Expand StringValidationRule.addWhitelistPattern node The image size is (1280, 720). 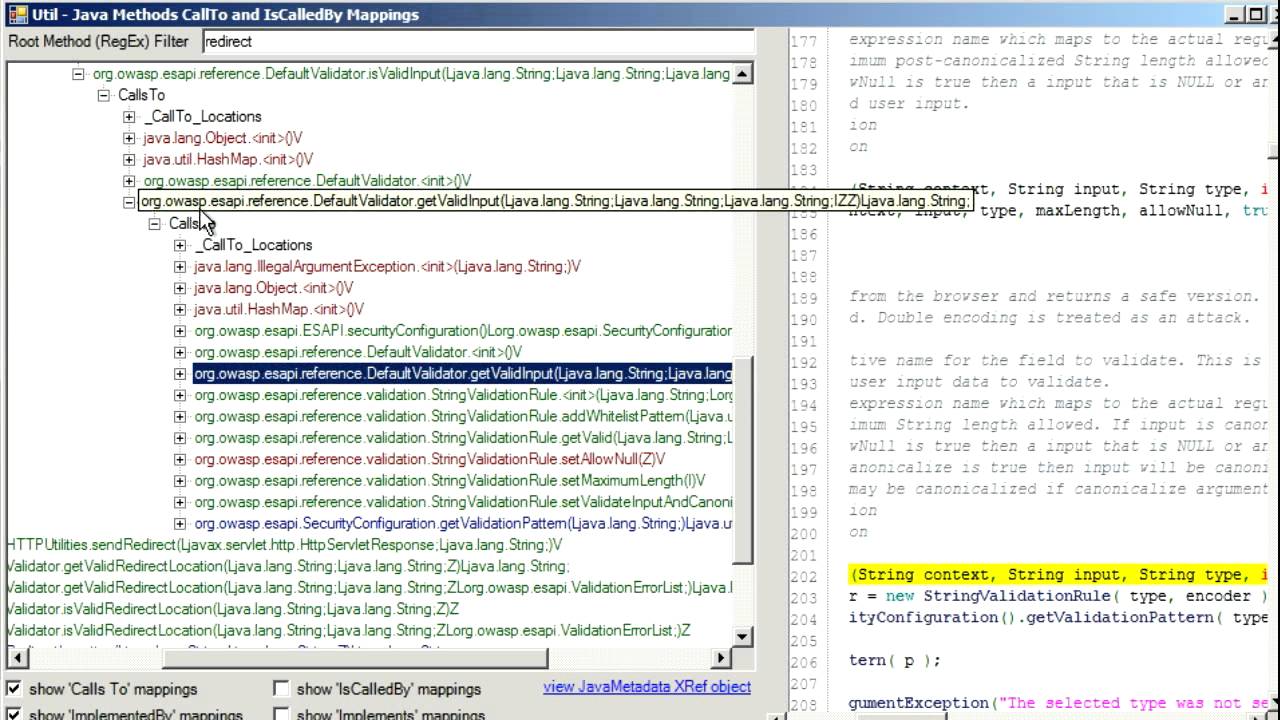[x=180, y=417]
